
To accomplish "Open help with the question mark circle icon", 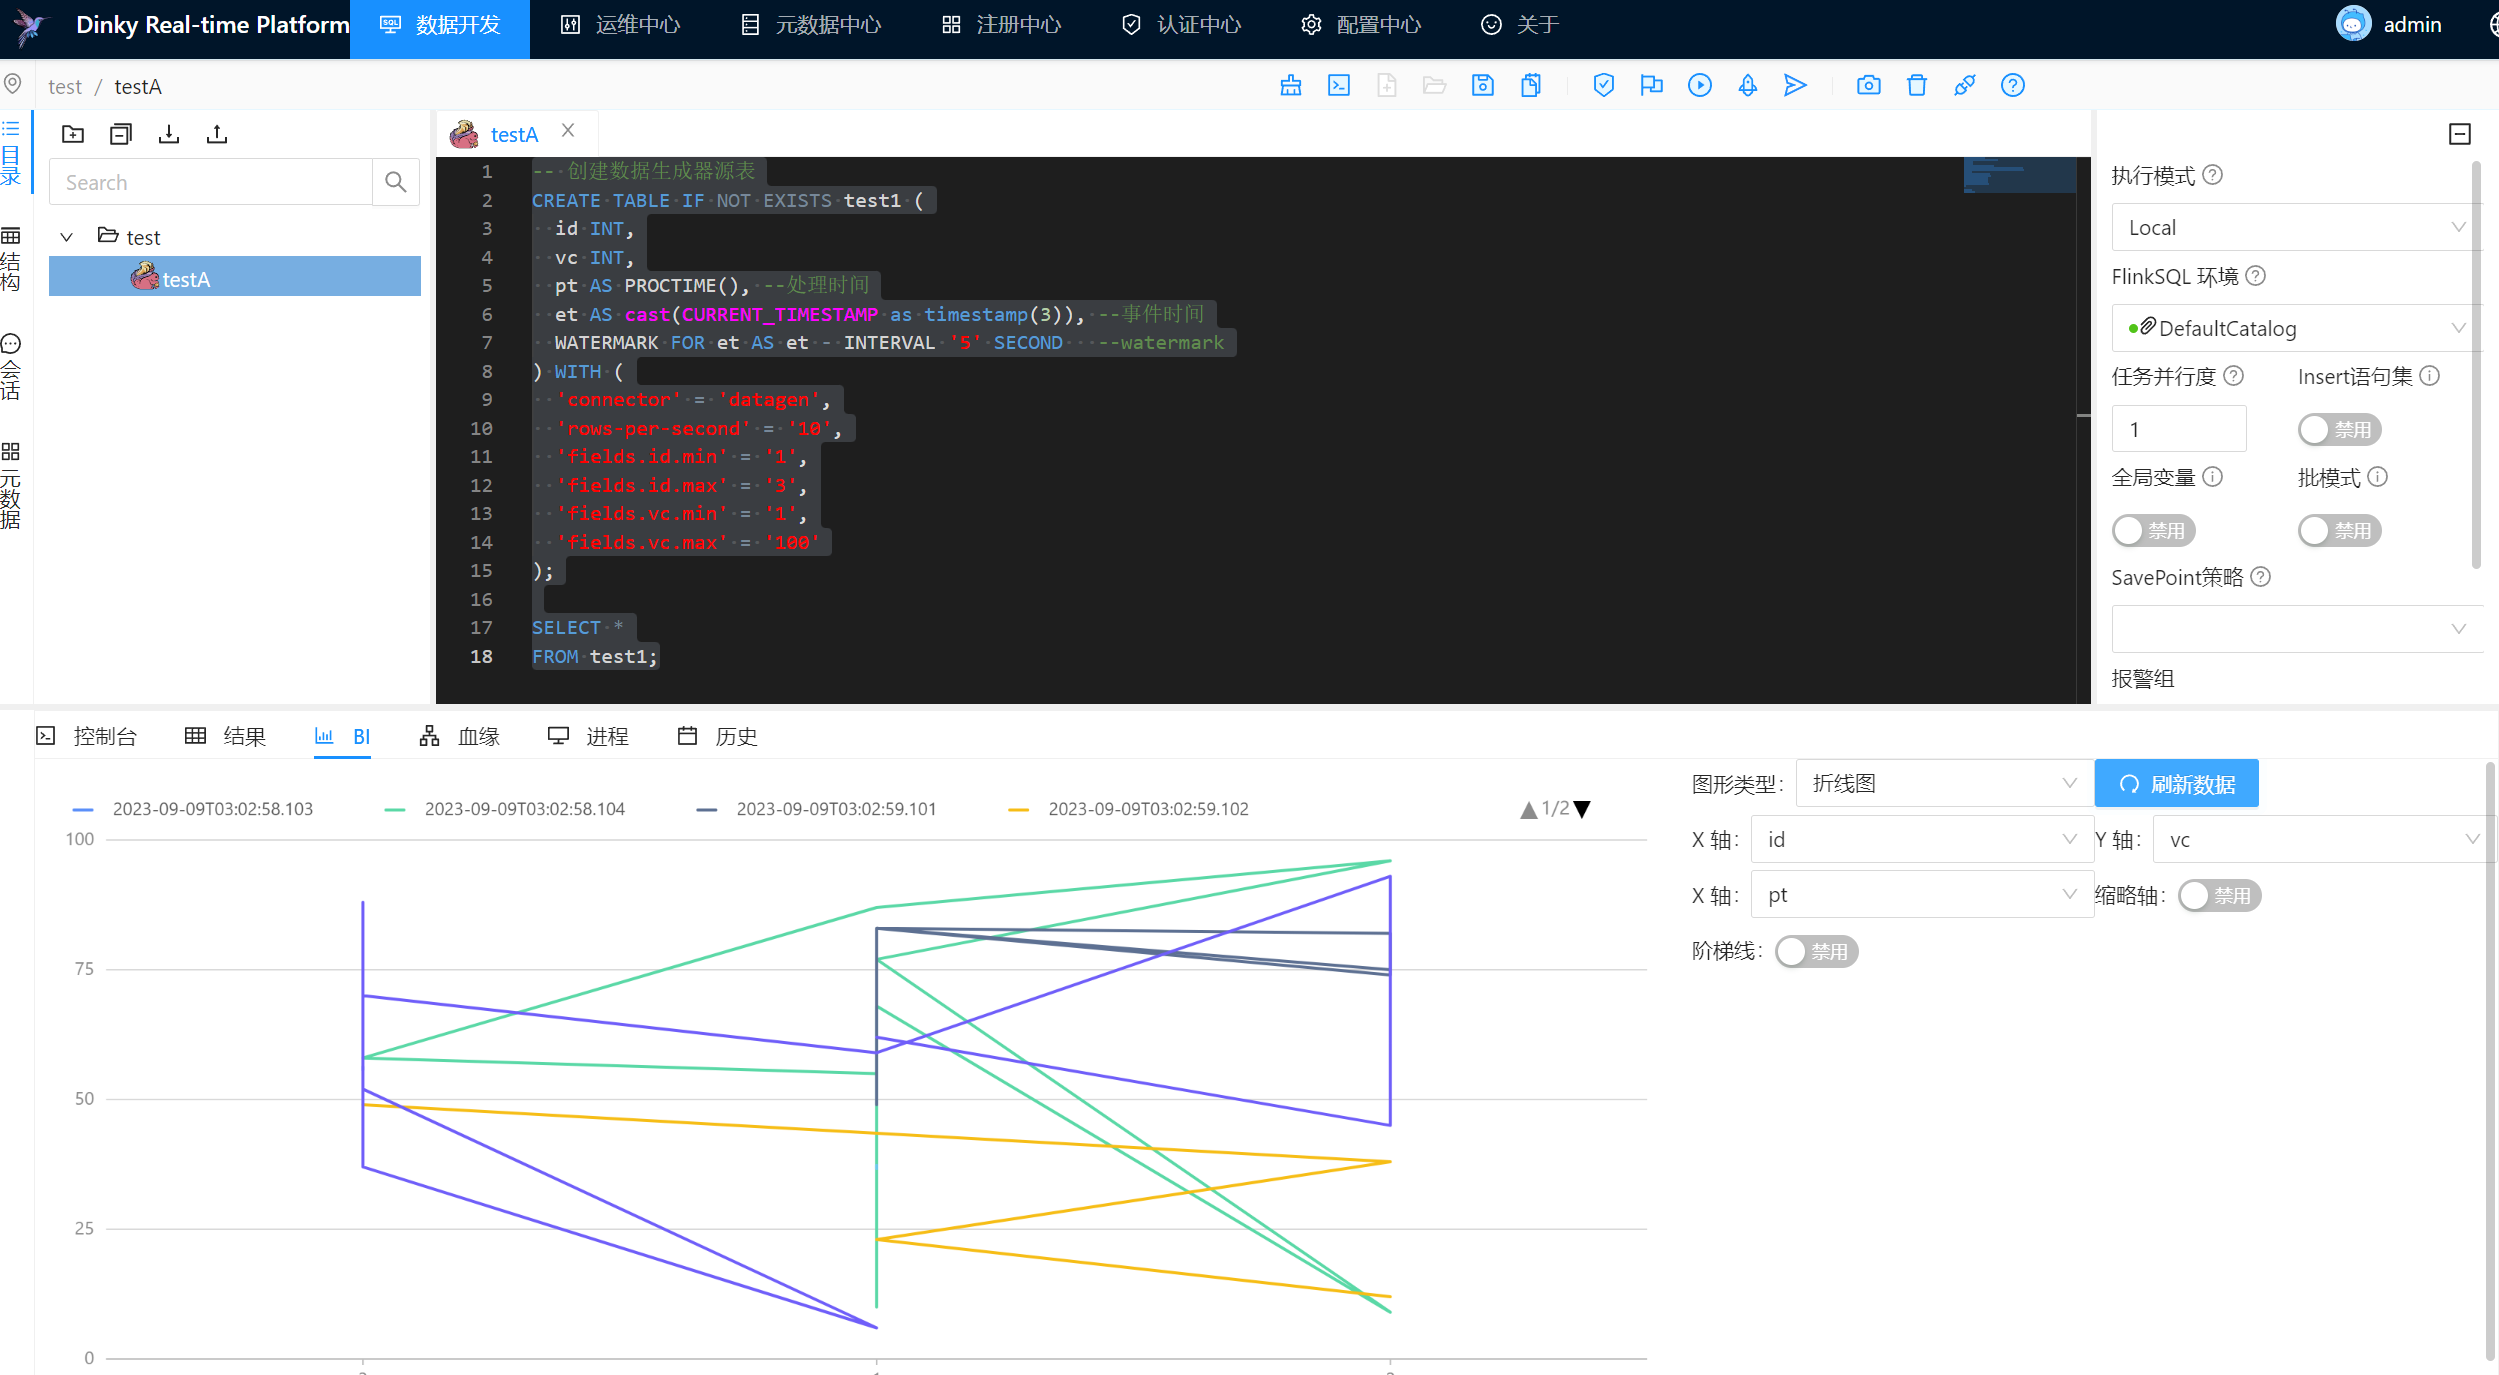I will (2013, 86).
